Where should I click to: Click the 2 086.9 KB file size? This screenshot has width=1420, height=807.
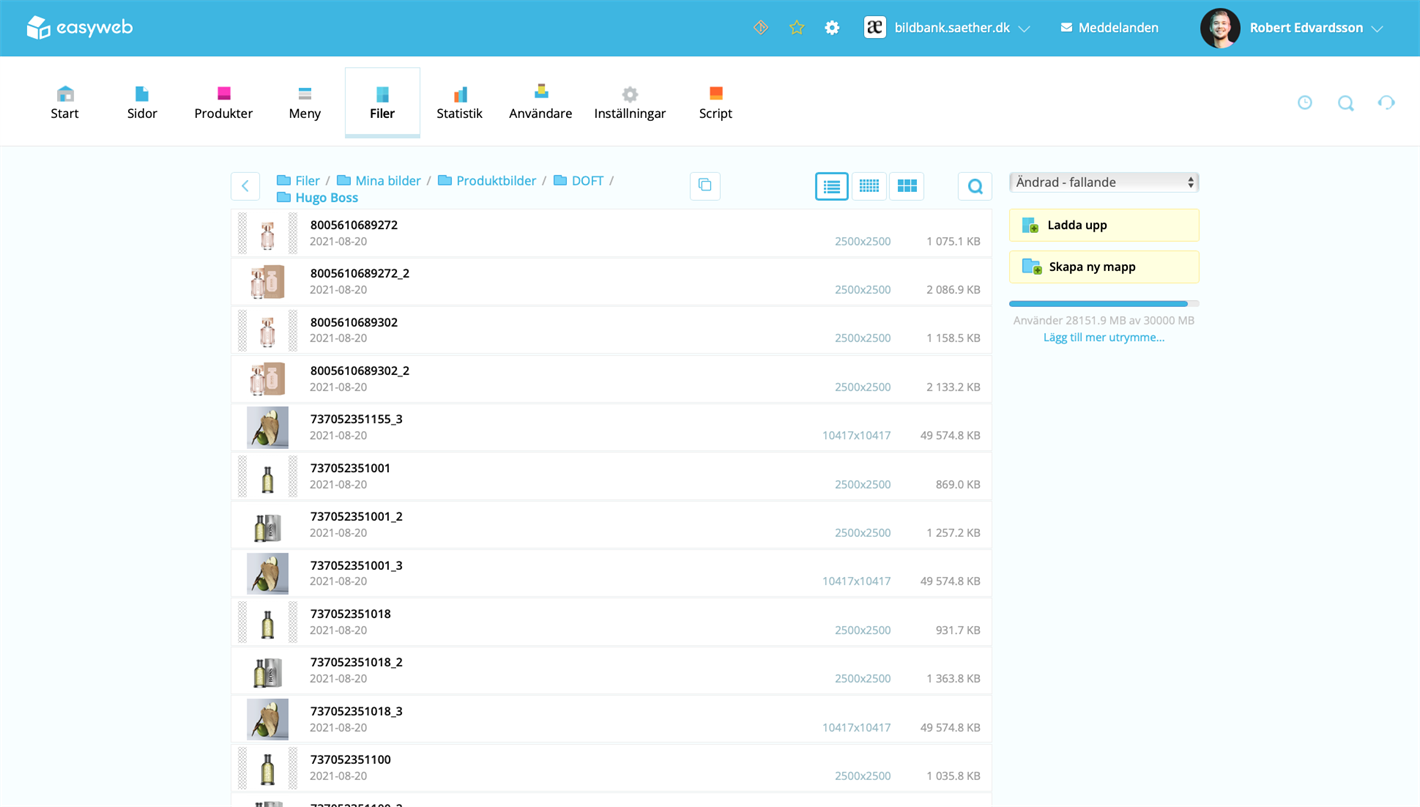(x=953, y=290)
